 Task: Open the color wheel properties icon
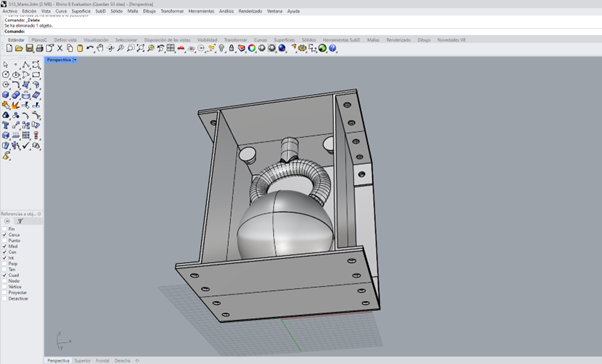point(252,48)
